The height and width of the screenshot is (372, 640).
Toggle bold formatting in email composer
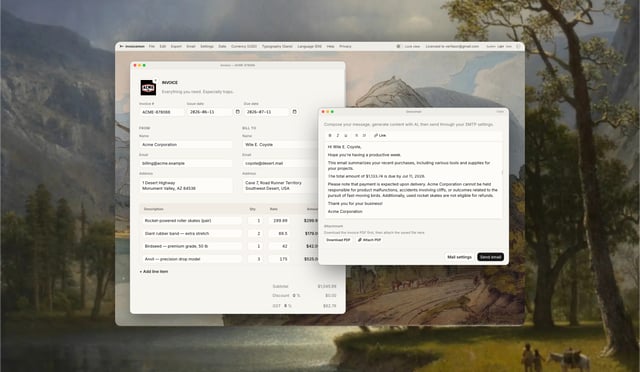pyautogui.click(x=330, y=135)
